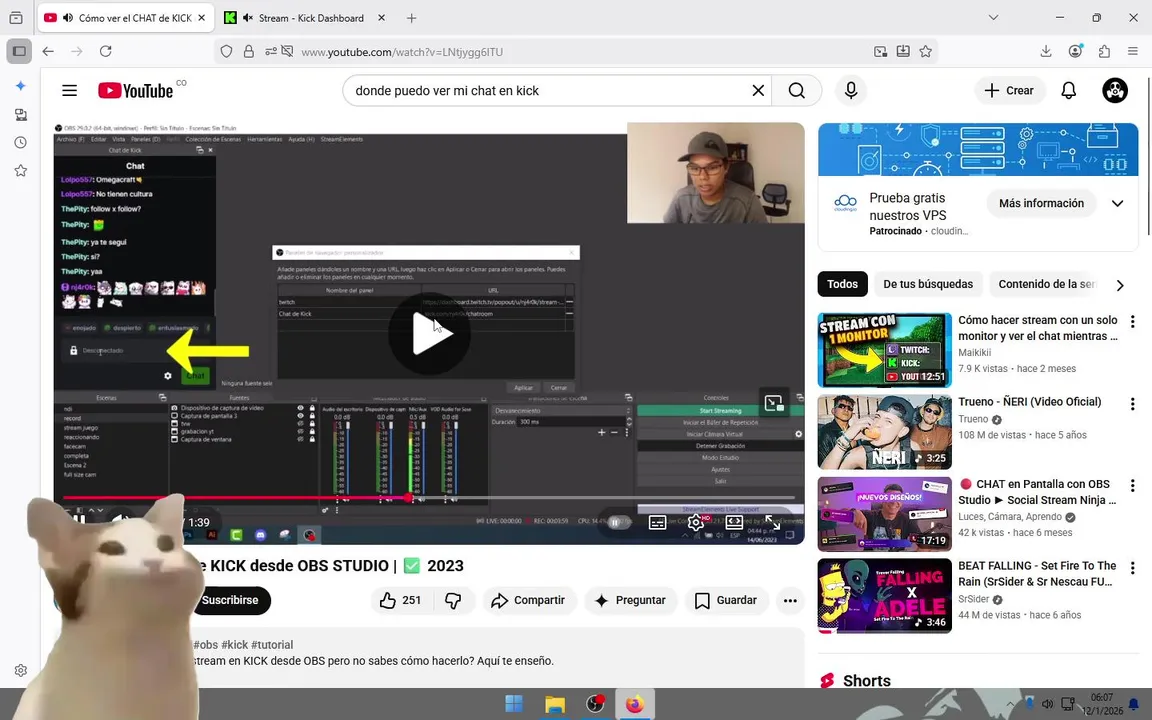Select the Cómo ver el CHAT tab
Screen dimensions: 1152x720
pyautogui.click(x=126, y=18)
